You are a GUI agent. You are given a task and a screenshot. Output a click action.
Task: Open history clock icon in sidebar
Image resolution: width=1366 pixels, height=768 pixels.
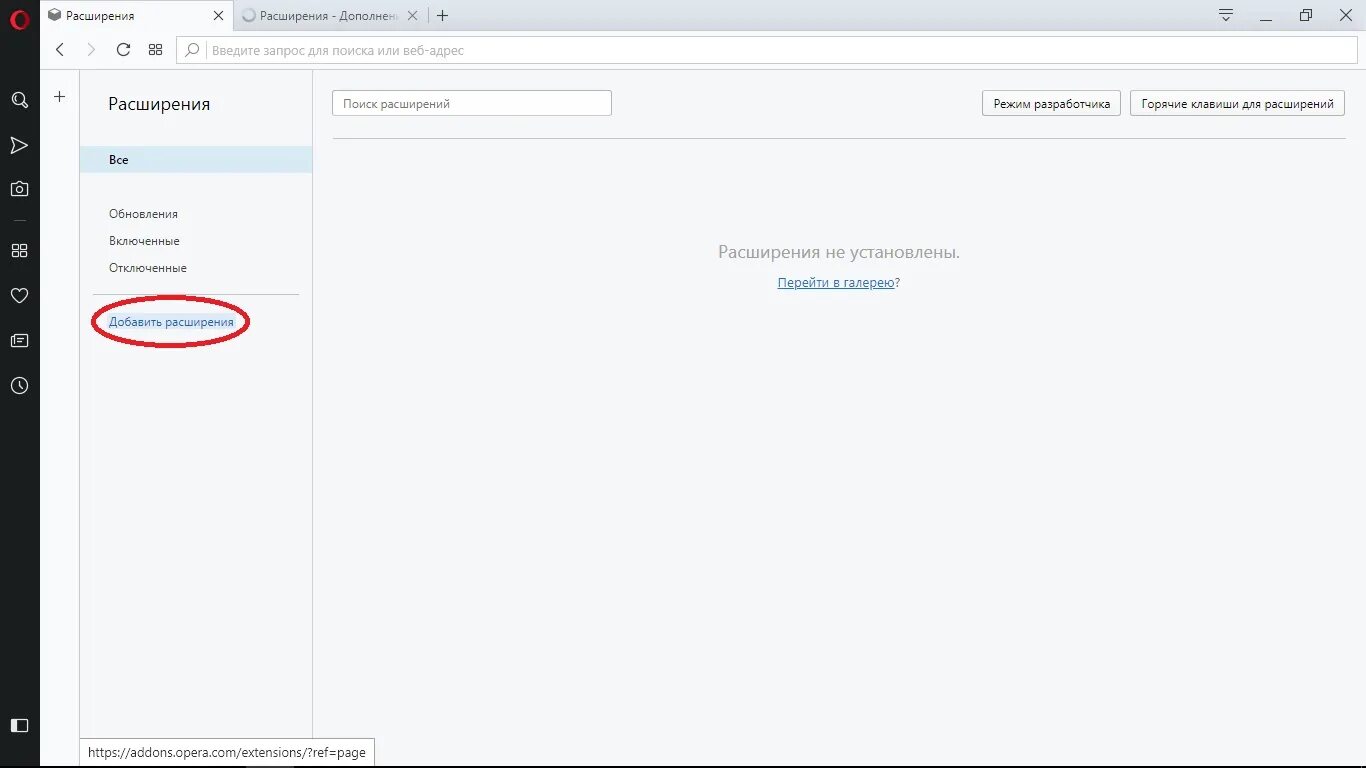click(x=19, y=386)
